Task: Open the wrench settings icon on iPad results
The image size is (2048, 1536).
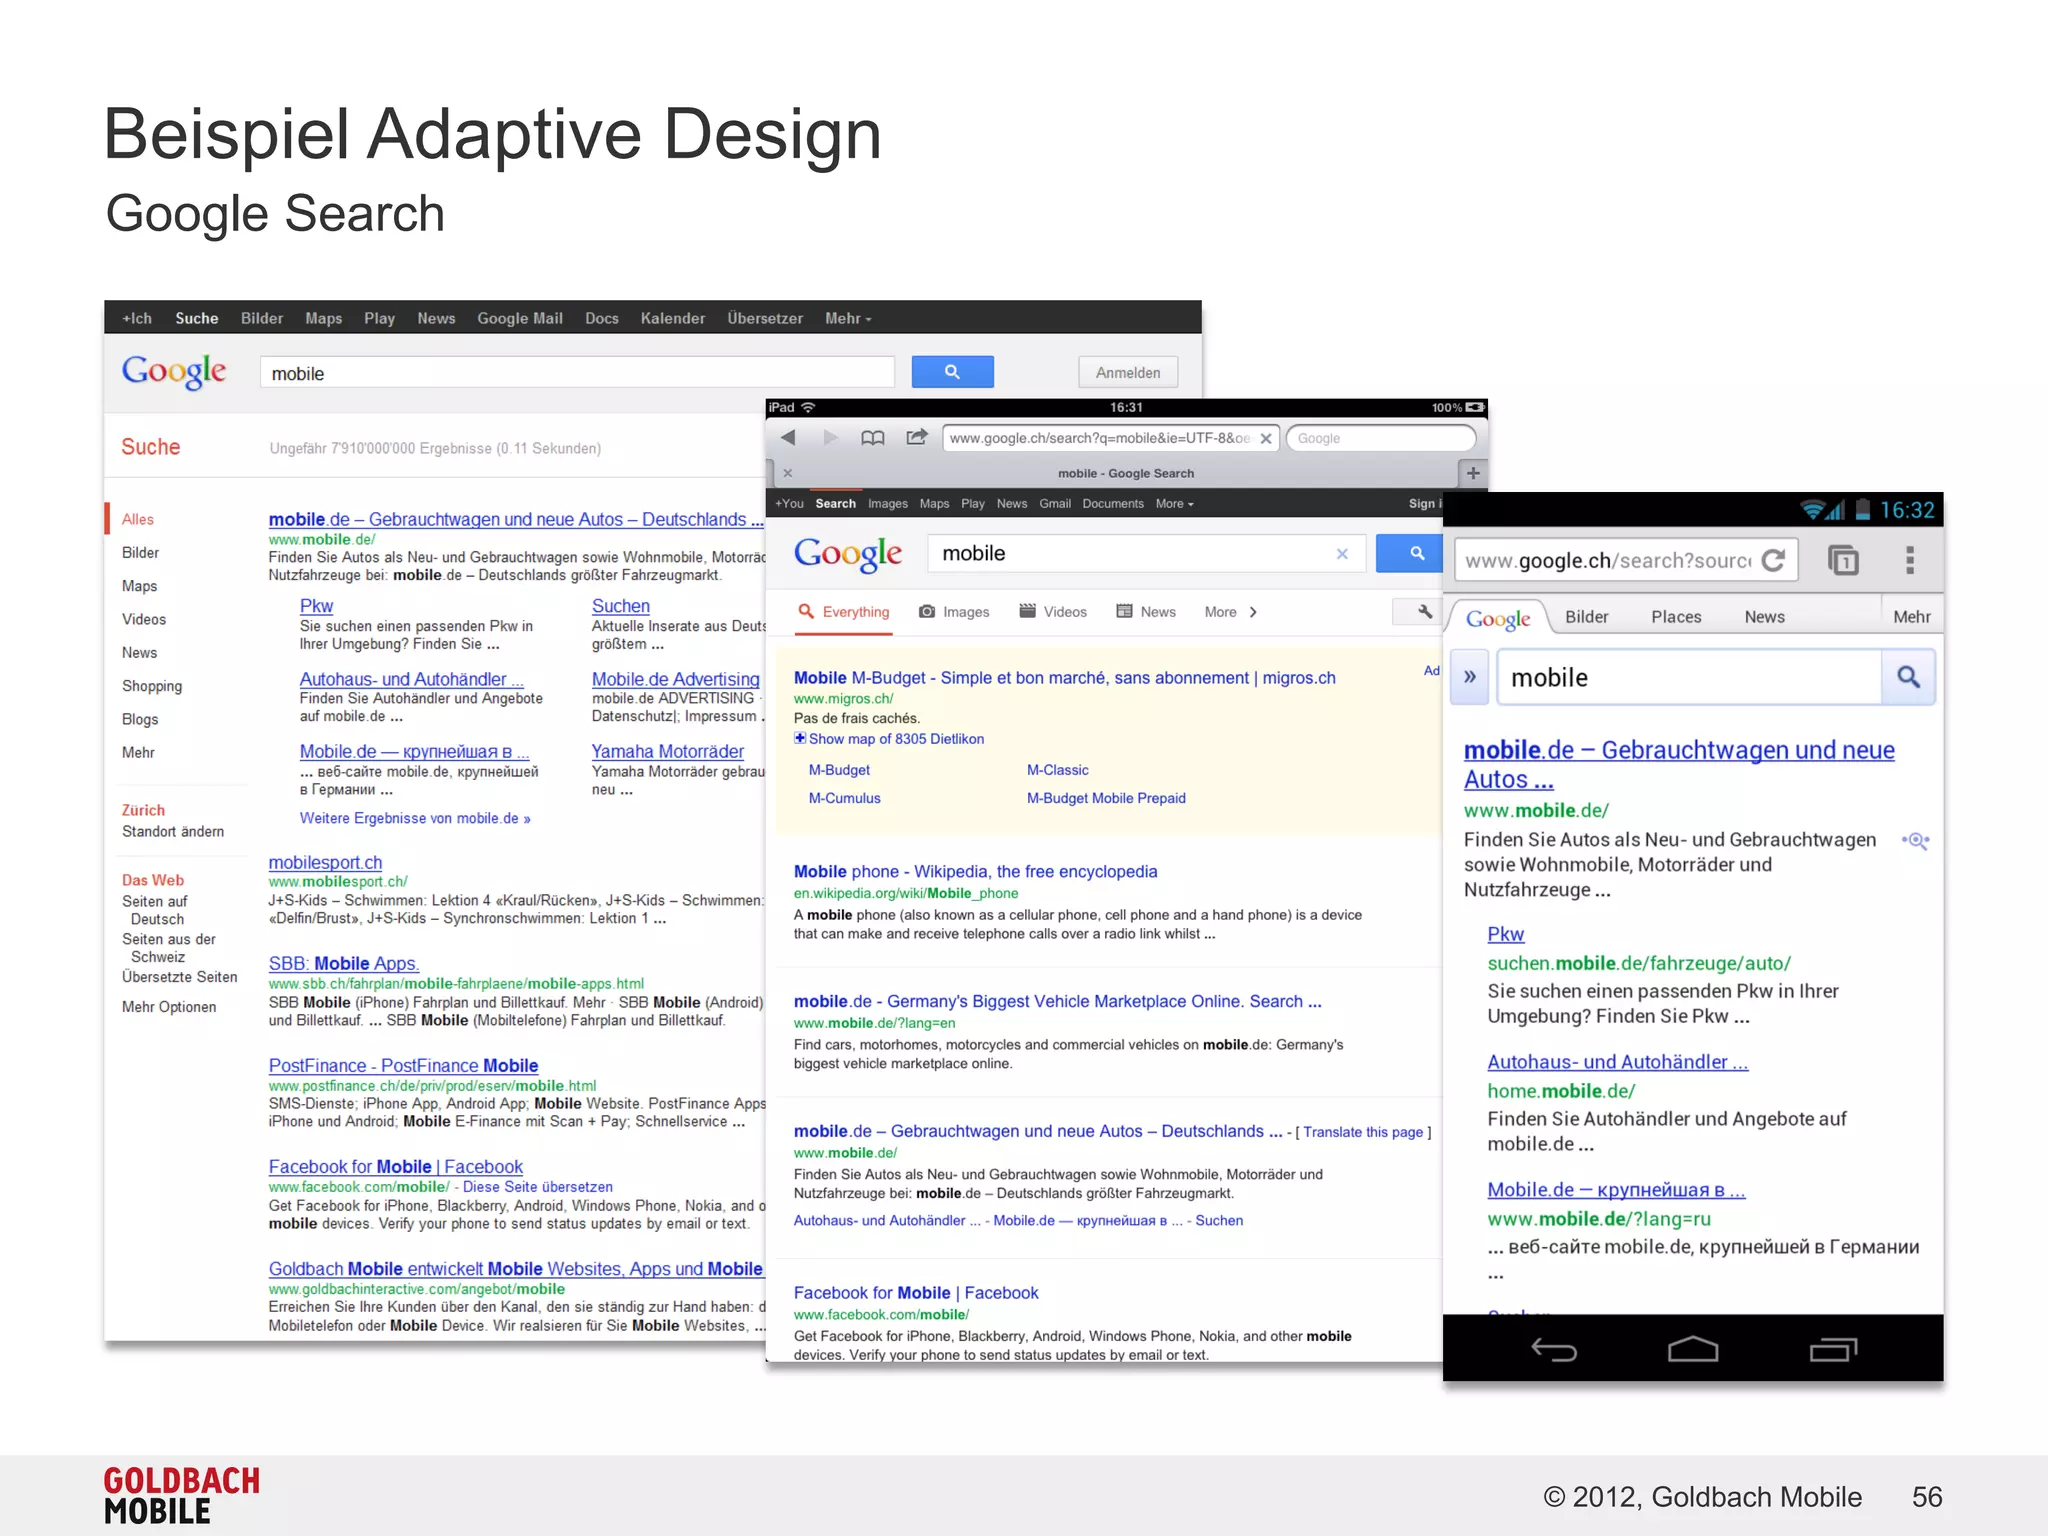Action: (1423, 611)
